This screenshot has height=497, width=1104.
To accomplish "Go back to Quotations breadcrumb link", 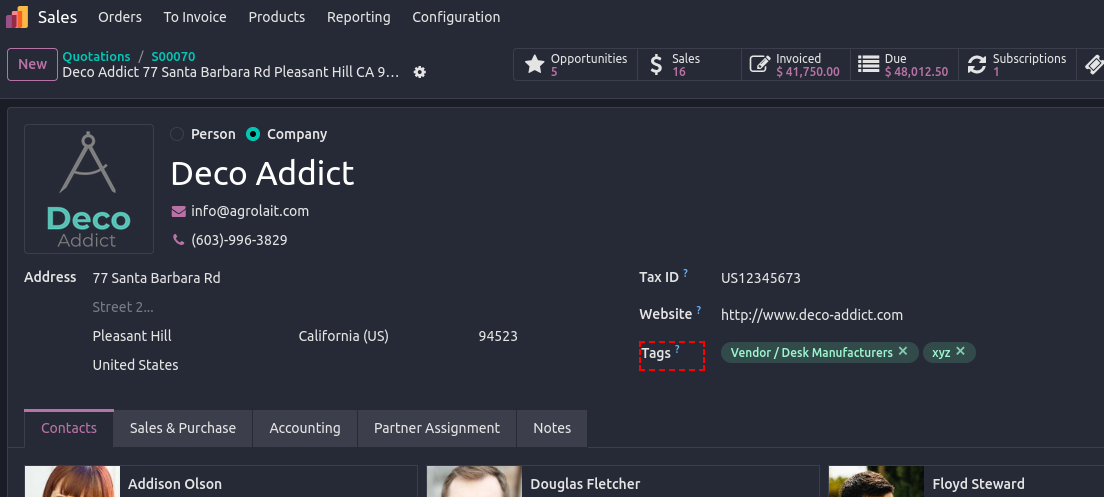I will click(96, 57).
